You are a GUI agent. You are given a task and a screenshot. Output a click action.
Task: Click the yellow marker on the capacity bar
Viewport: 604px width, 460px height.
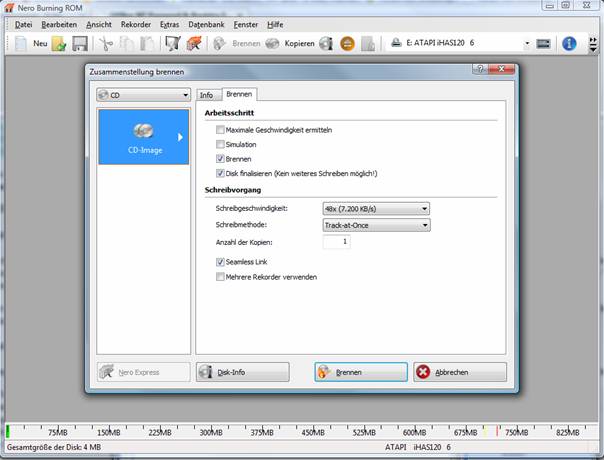(485, 431)
